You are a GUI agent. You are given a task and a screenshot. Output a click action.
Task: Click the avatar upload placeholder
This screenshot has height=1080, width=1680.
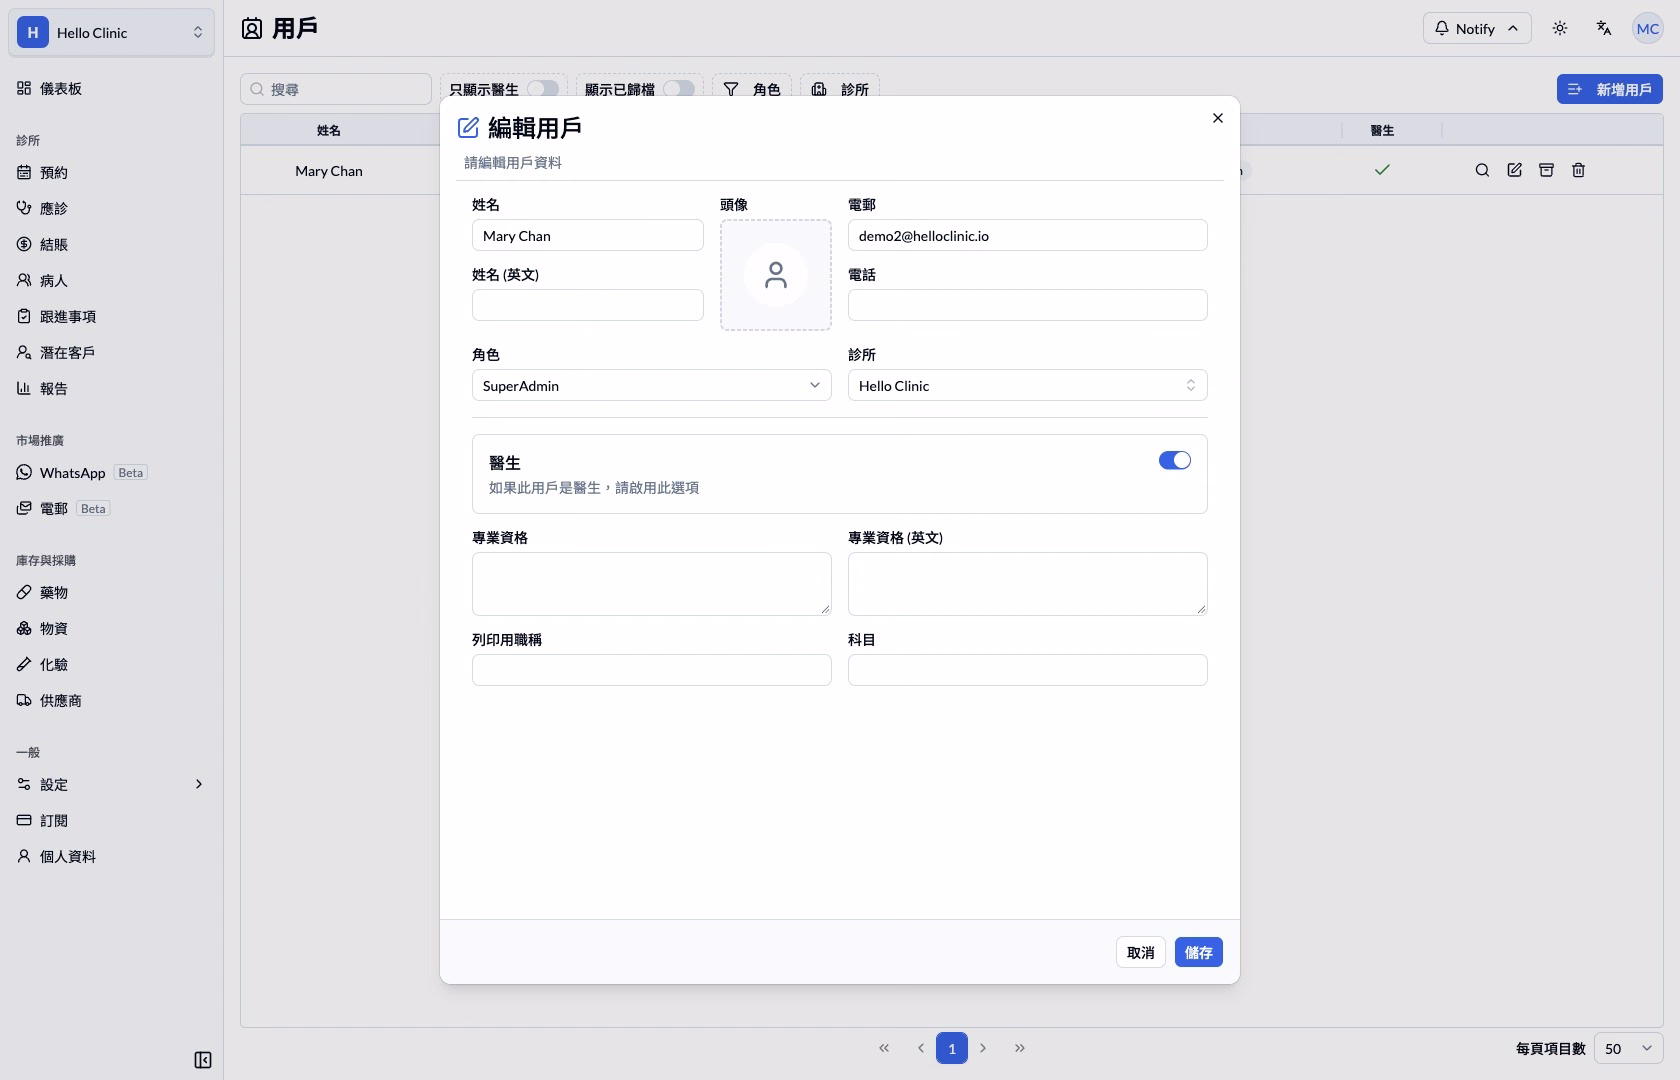tap(776, 275)
